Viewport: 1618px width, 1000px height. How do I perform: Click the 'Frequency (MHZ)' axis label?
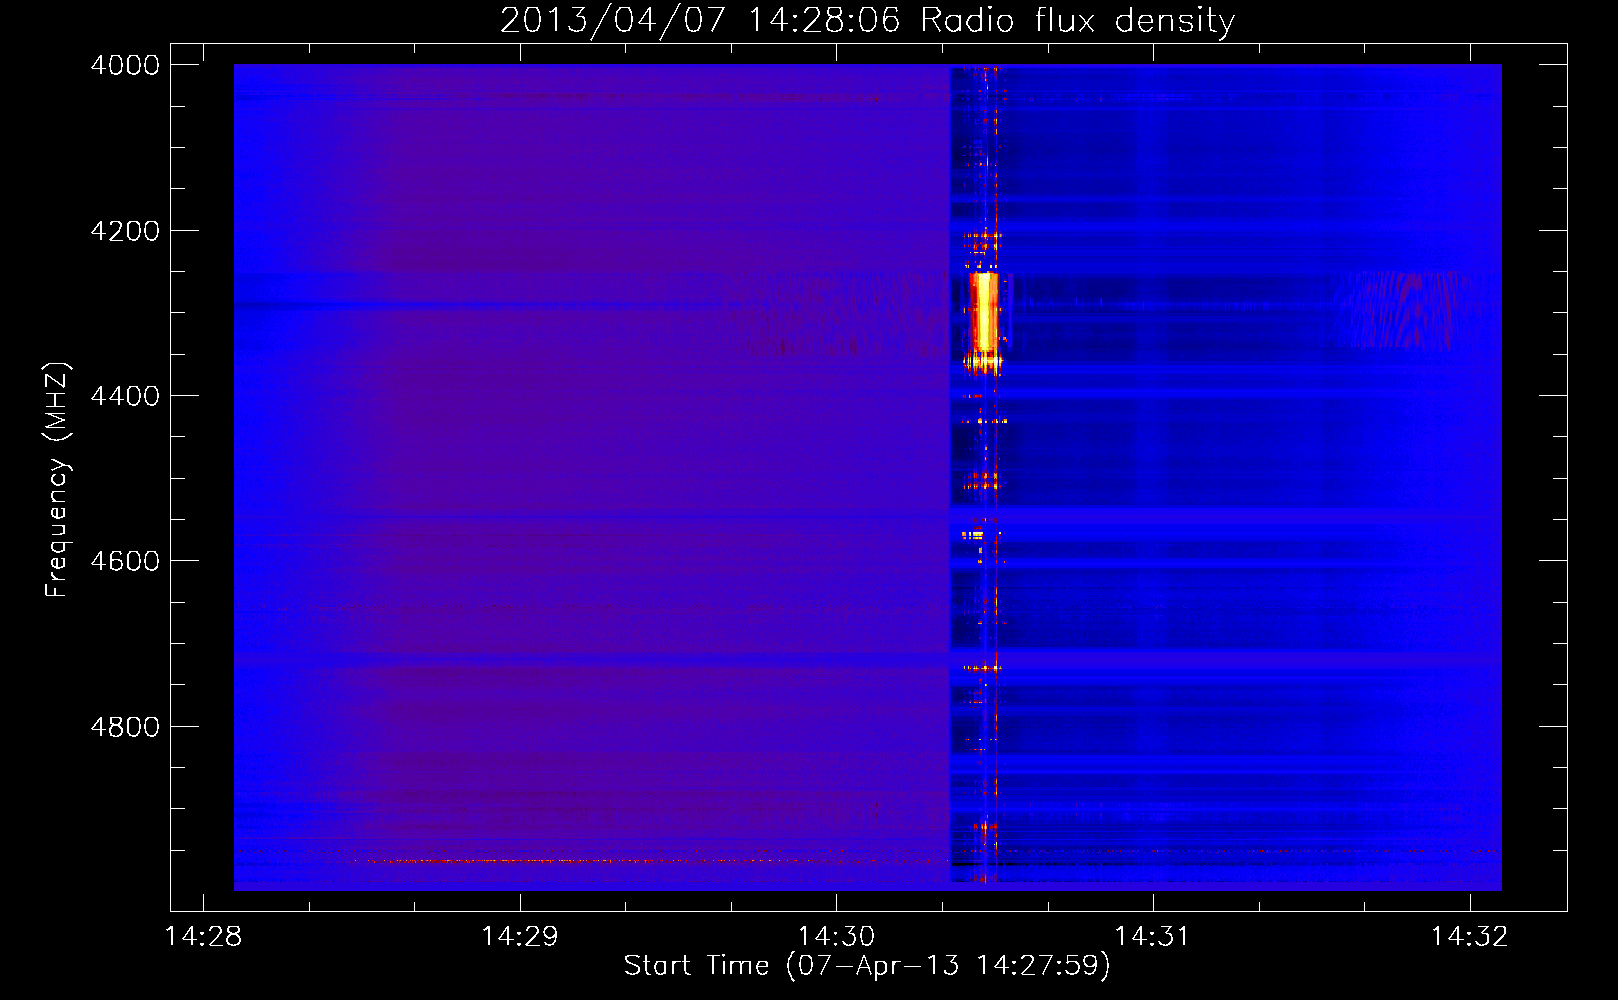point(57,479)
